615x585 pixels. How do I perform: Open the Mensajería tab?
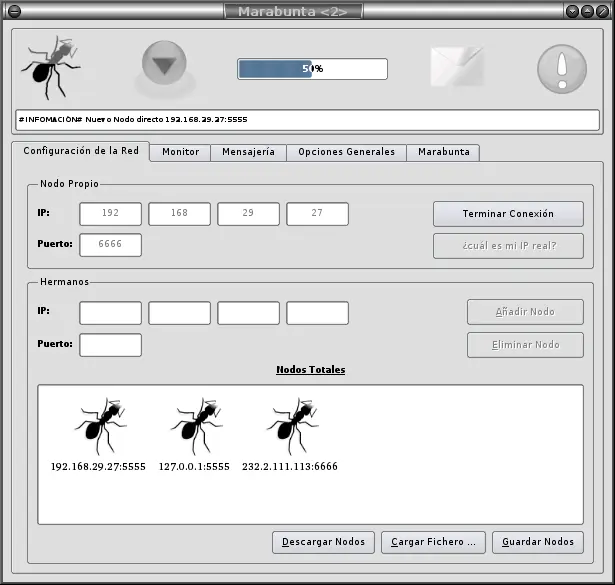[x=248, y=152]
